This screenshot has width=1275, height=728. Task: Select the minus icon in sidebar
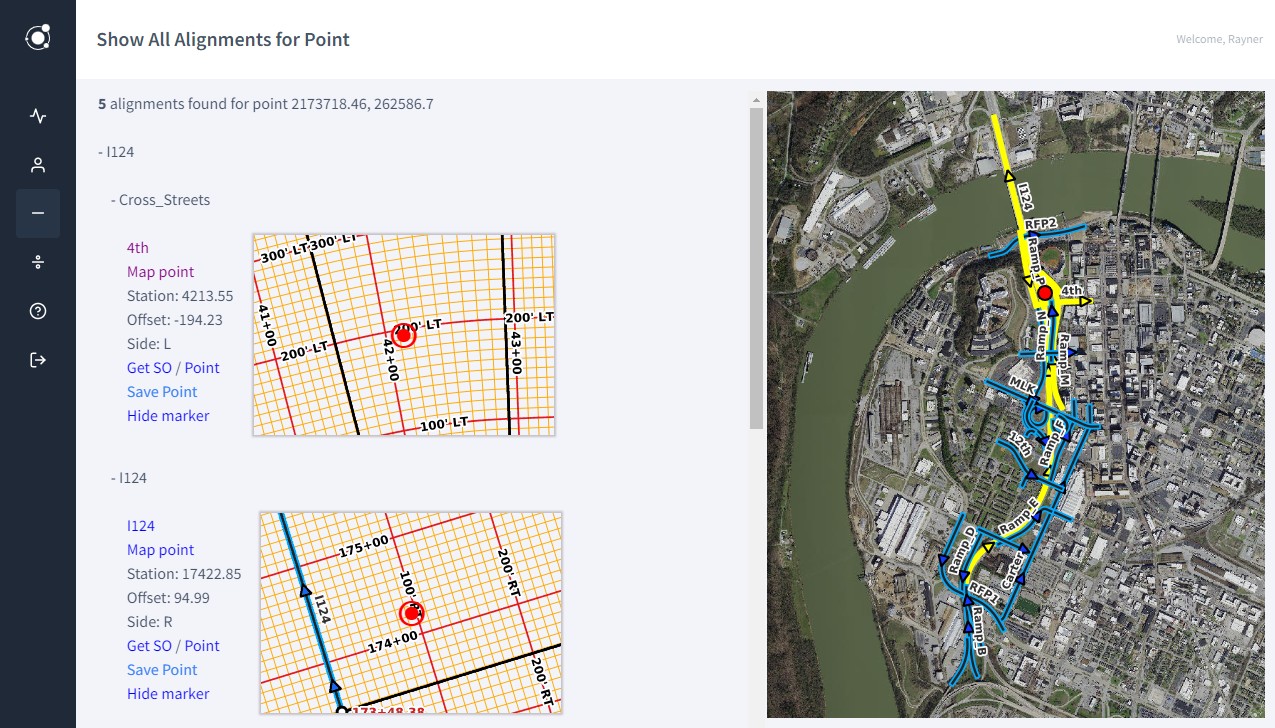[x=38, y=213]
